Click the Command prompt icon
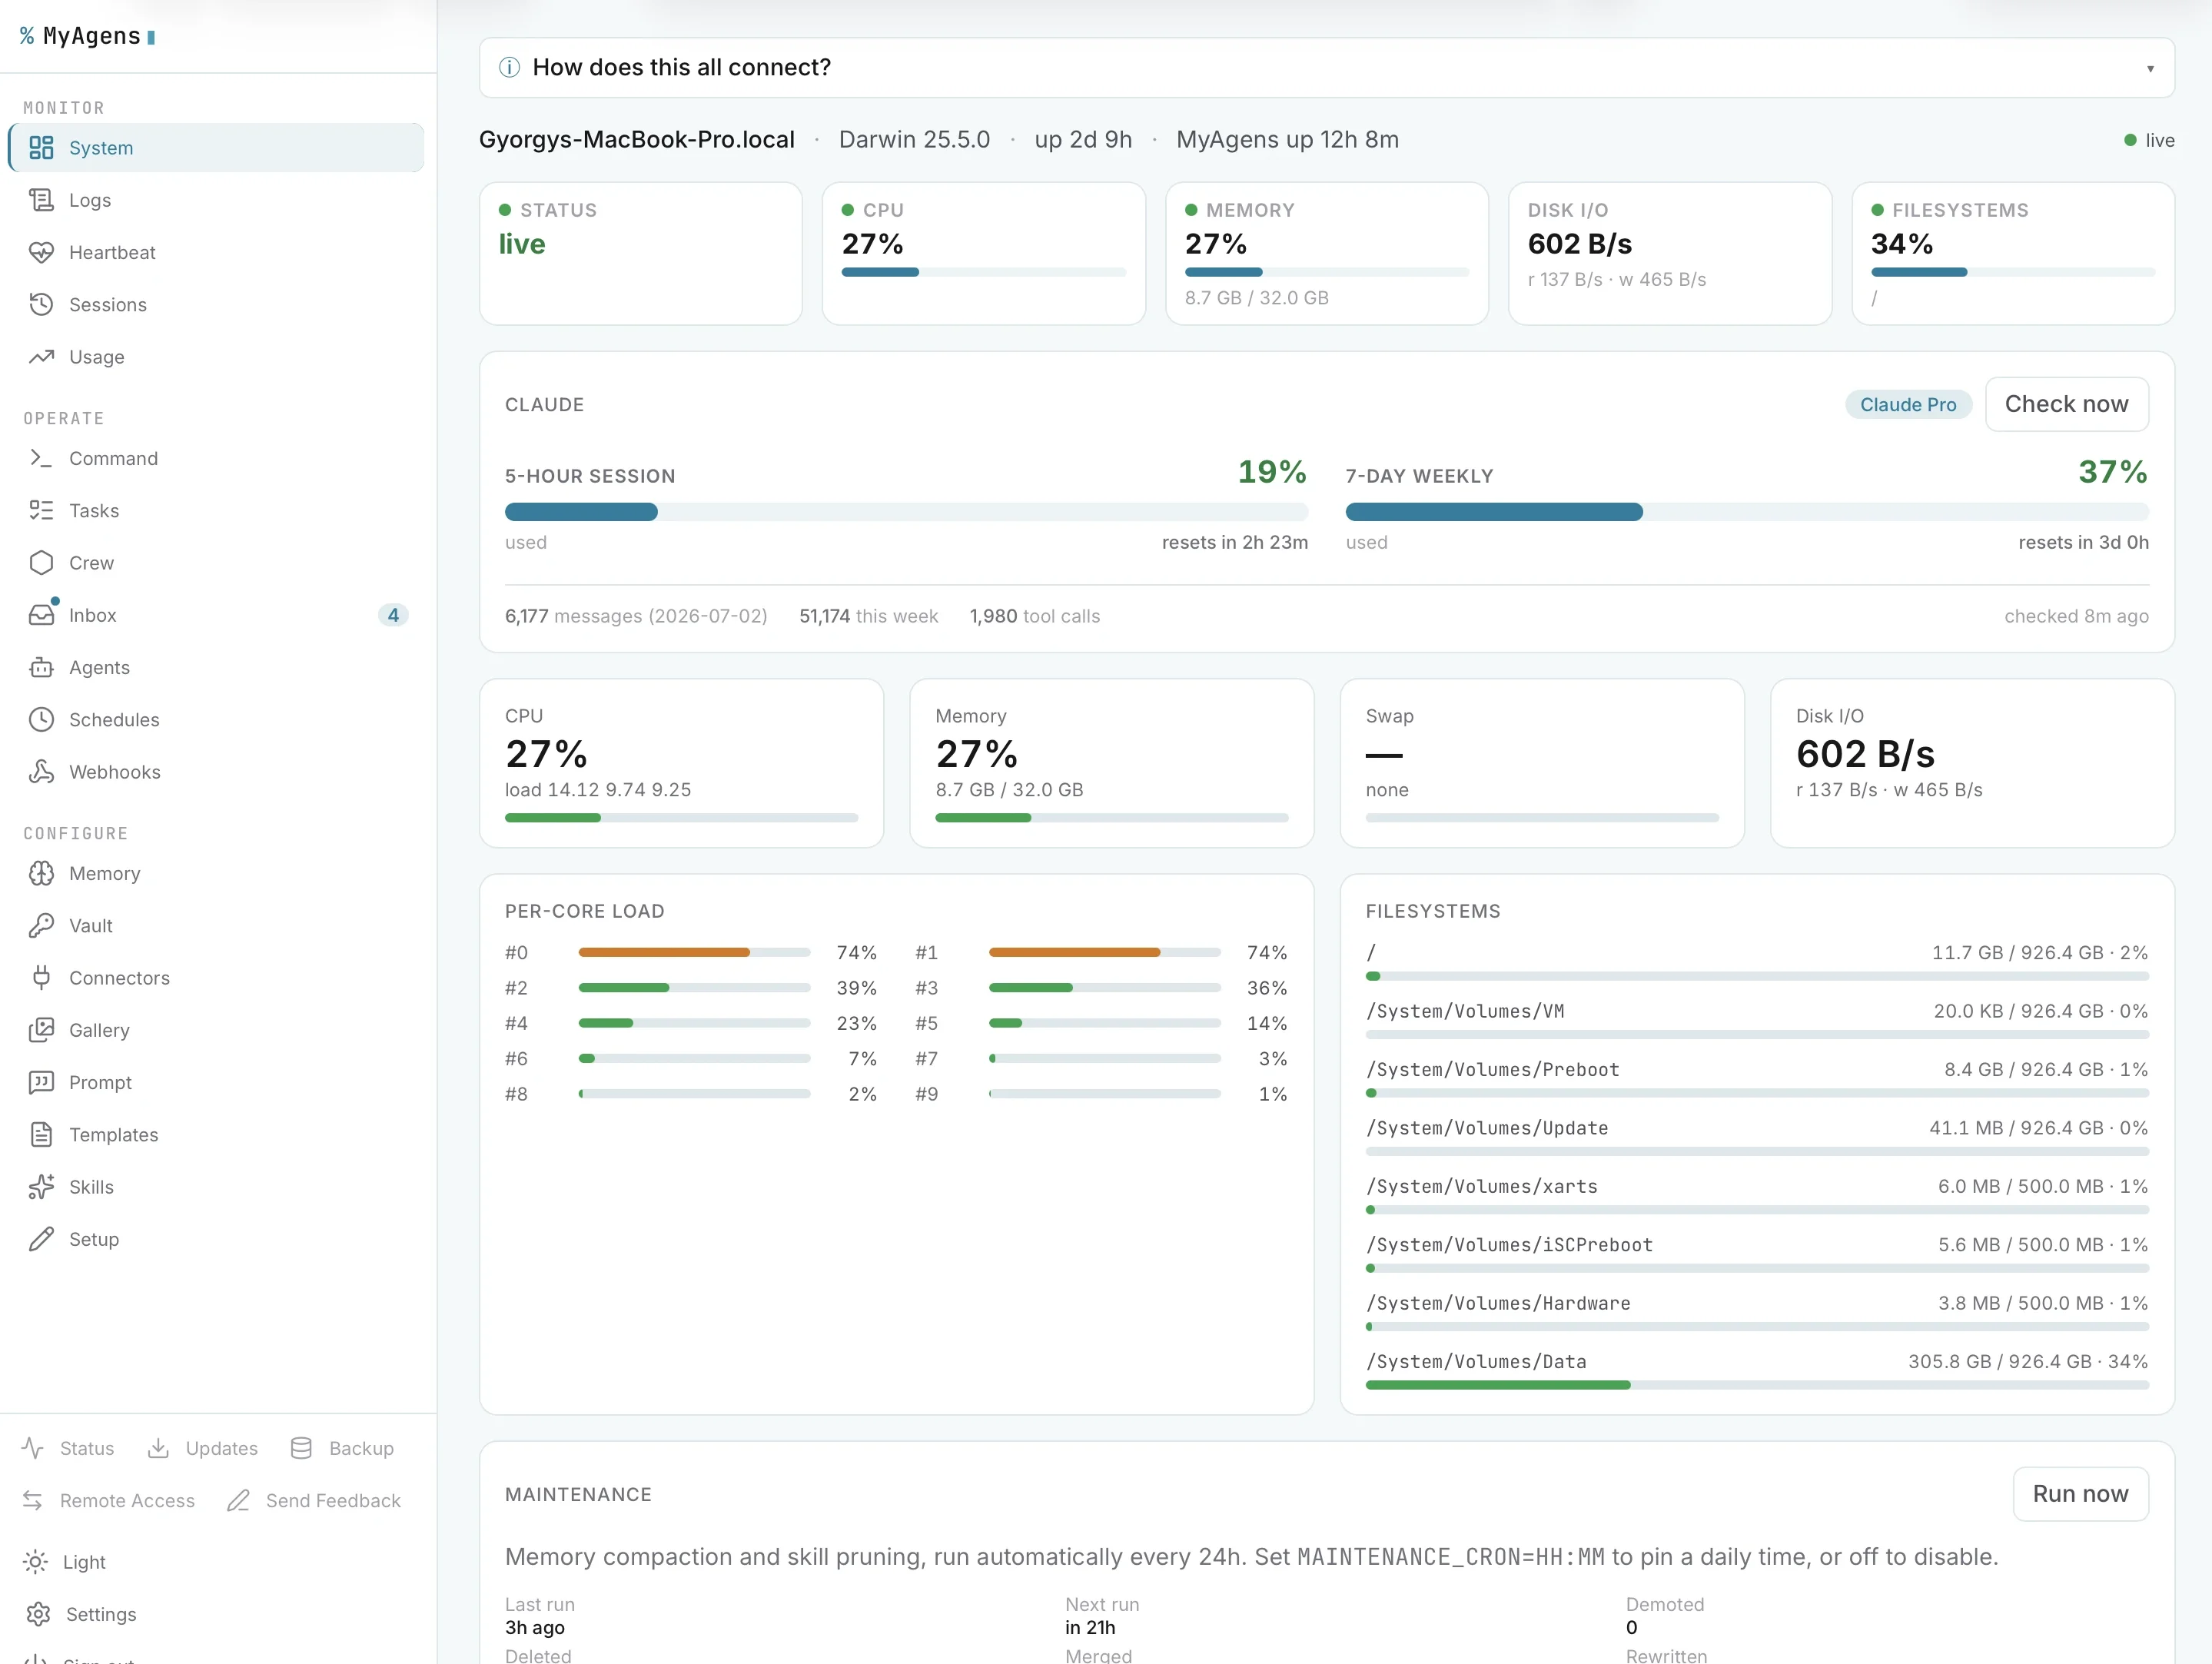2212x1664 pixels. [x=41, y=458]
